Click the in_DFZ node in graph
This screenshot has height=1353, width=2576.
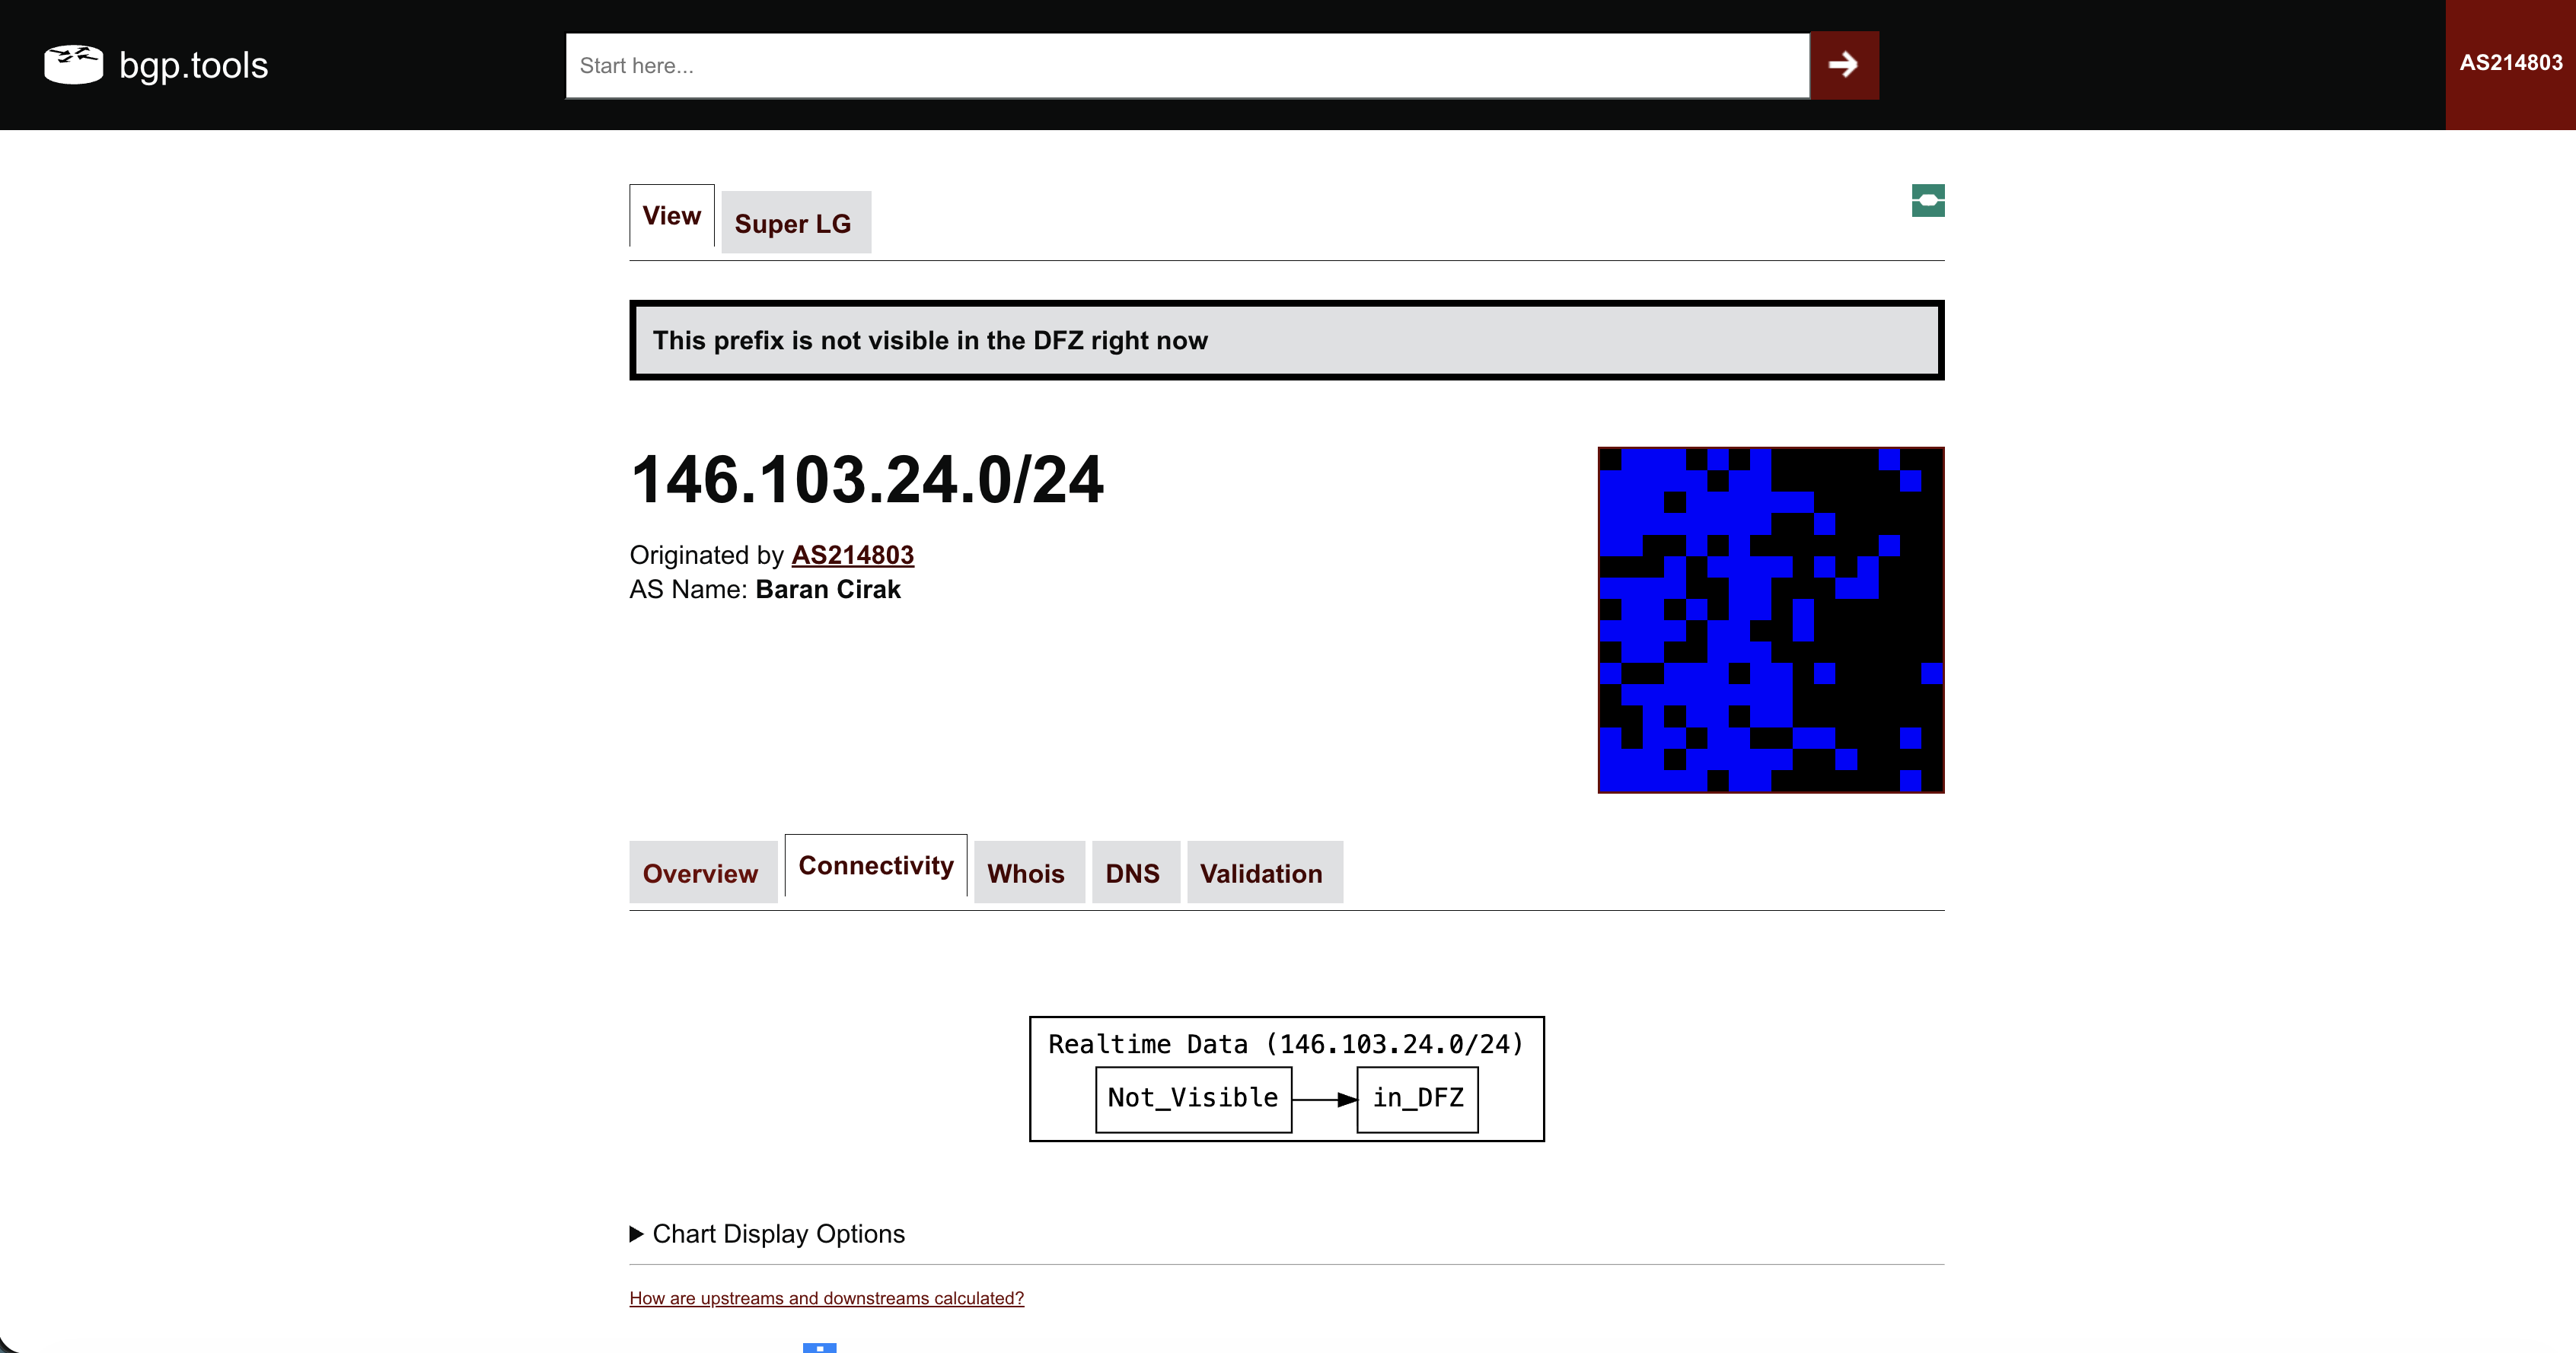[x=1417, y=1099]
